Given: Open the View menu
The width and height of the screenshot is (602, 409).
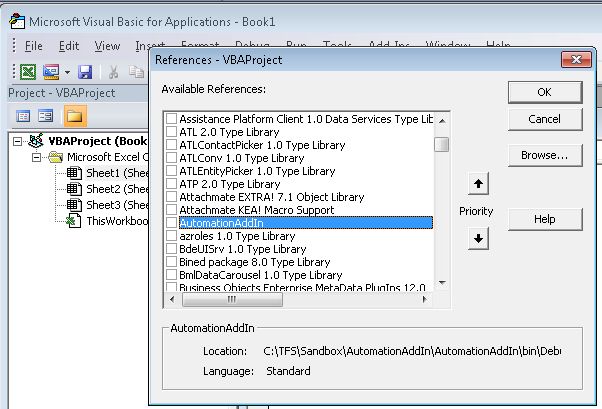Looking at the screenshot, I should (107, 46).
